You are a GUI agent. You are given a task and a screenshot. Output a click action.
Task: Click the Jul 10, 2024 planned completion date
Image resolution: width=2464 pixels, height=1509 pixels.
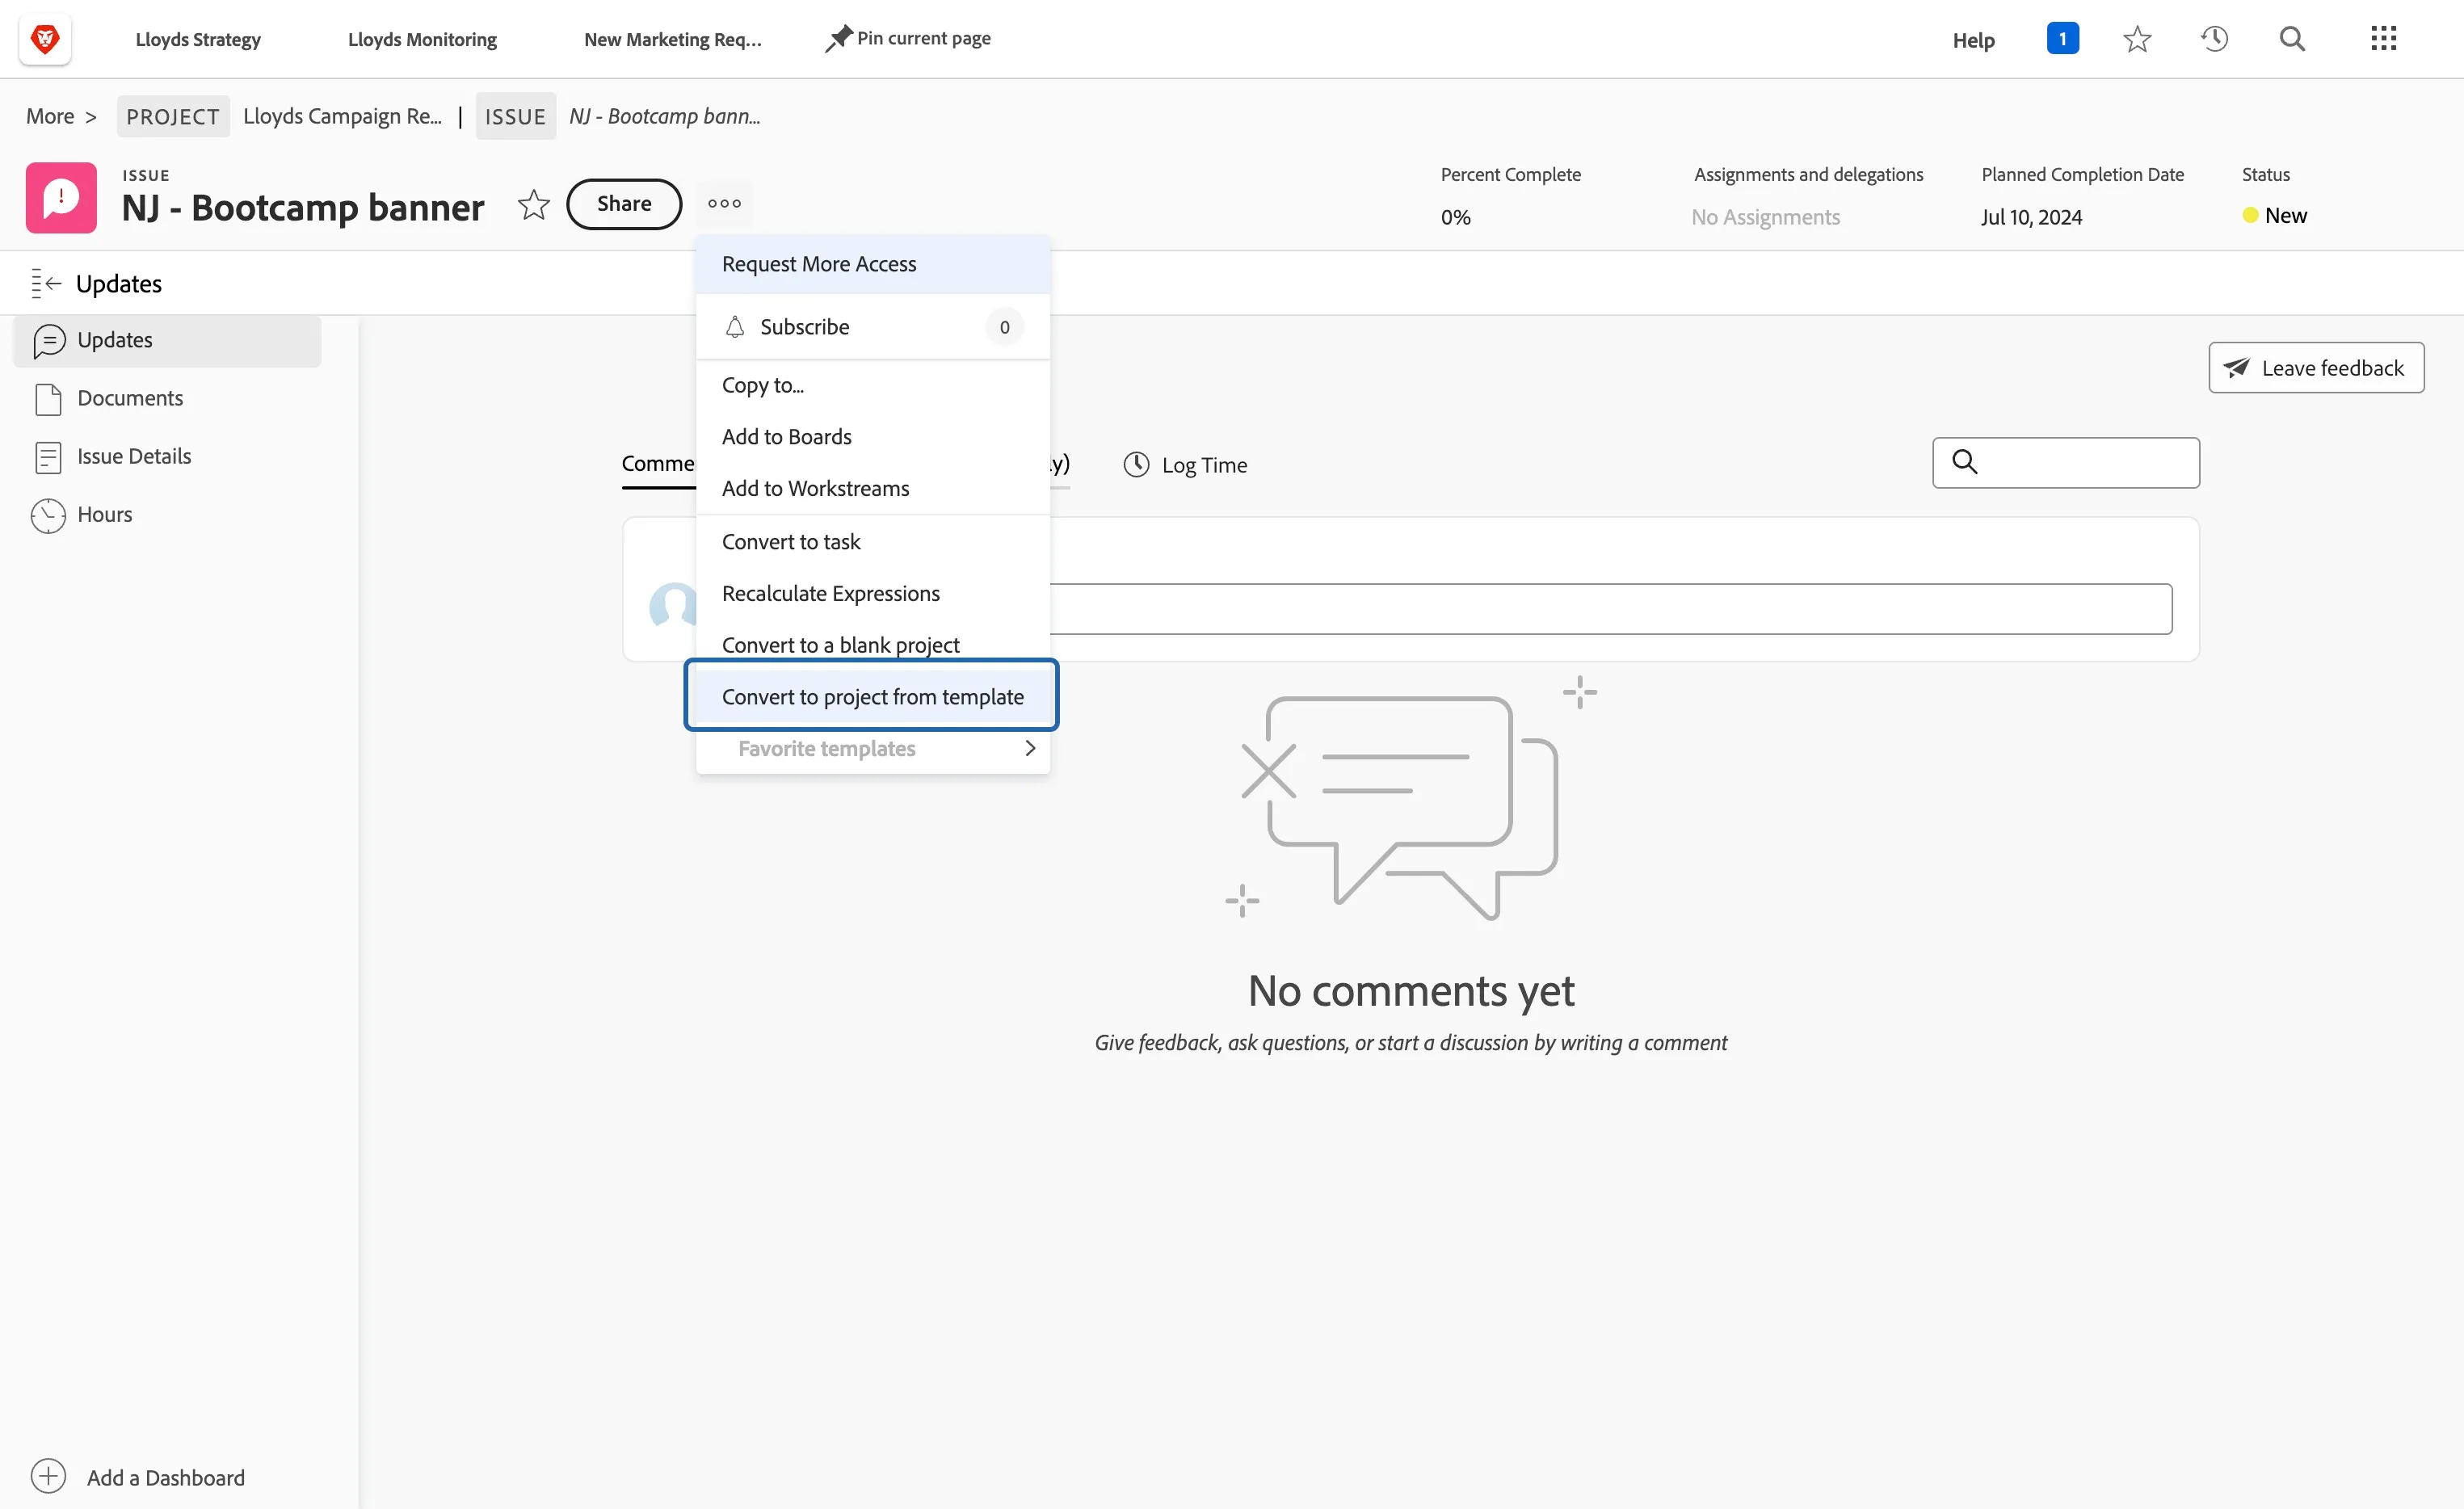2031,217
